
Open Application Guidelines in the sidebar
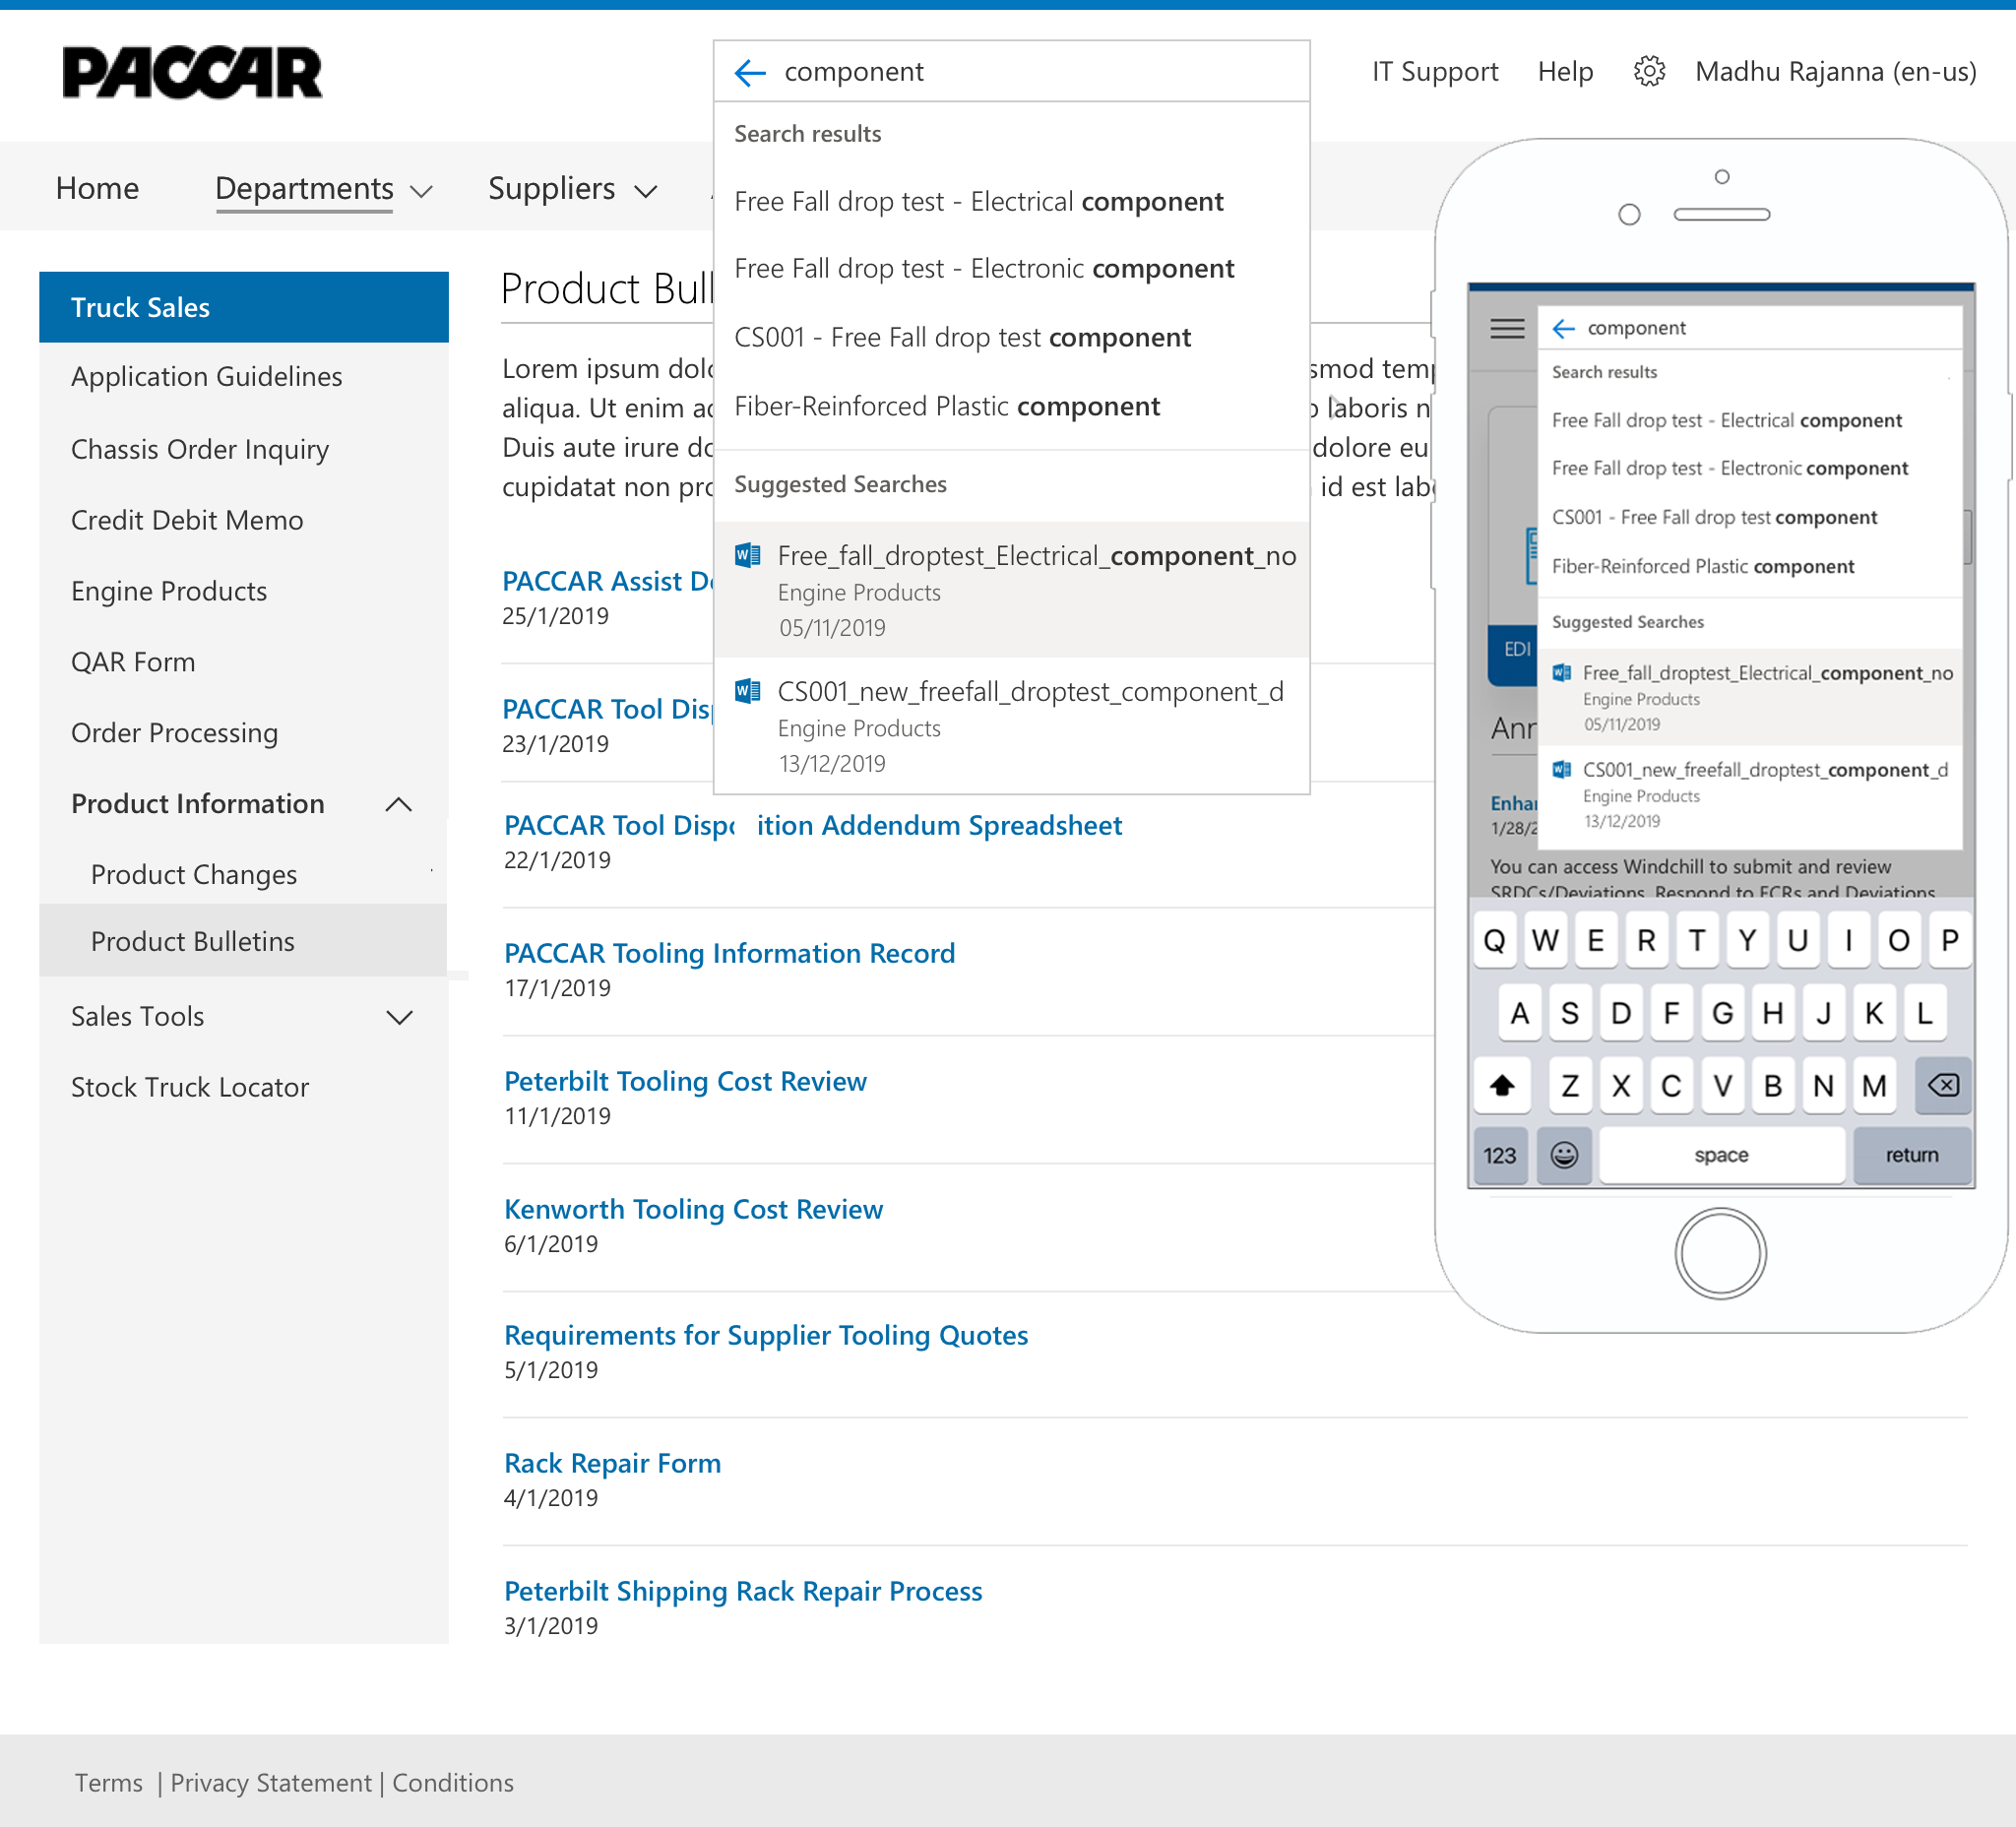point(206,377)
